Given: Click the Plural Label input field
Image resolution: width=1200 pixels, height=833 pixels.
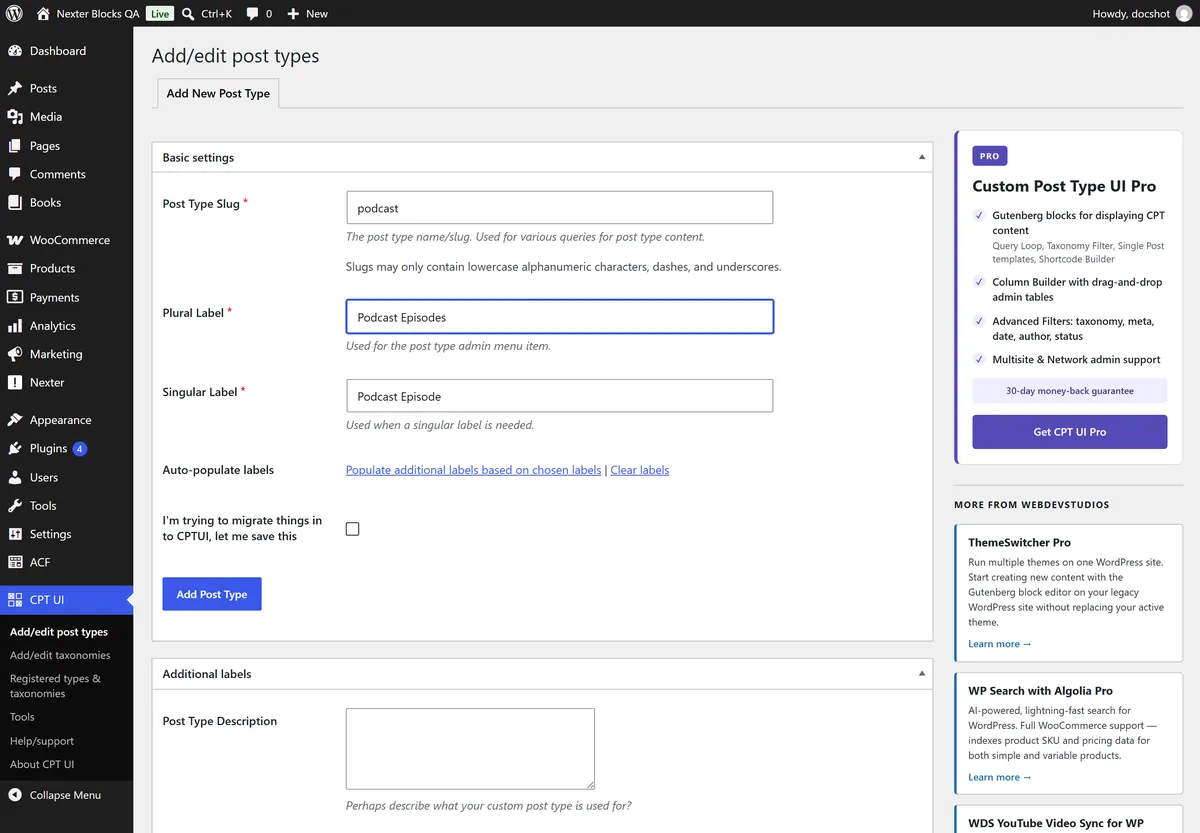Looking at the screenshot, I should 560,317.
